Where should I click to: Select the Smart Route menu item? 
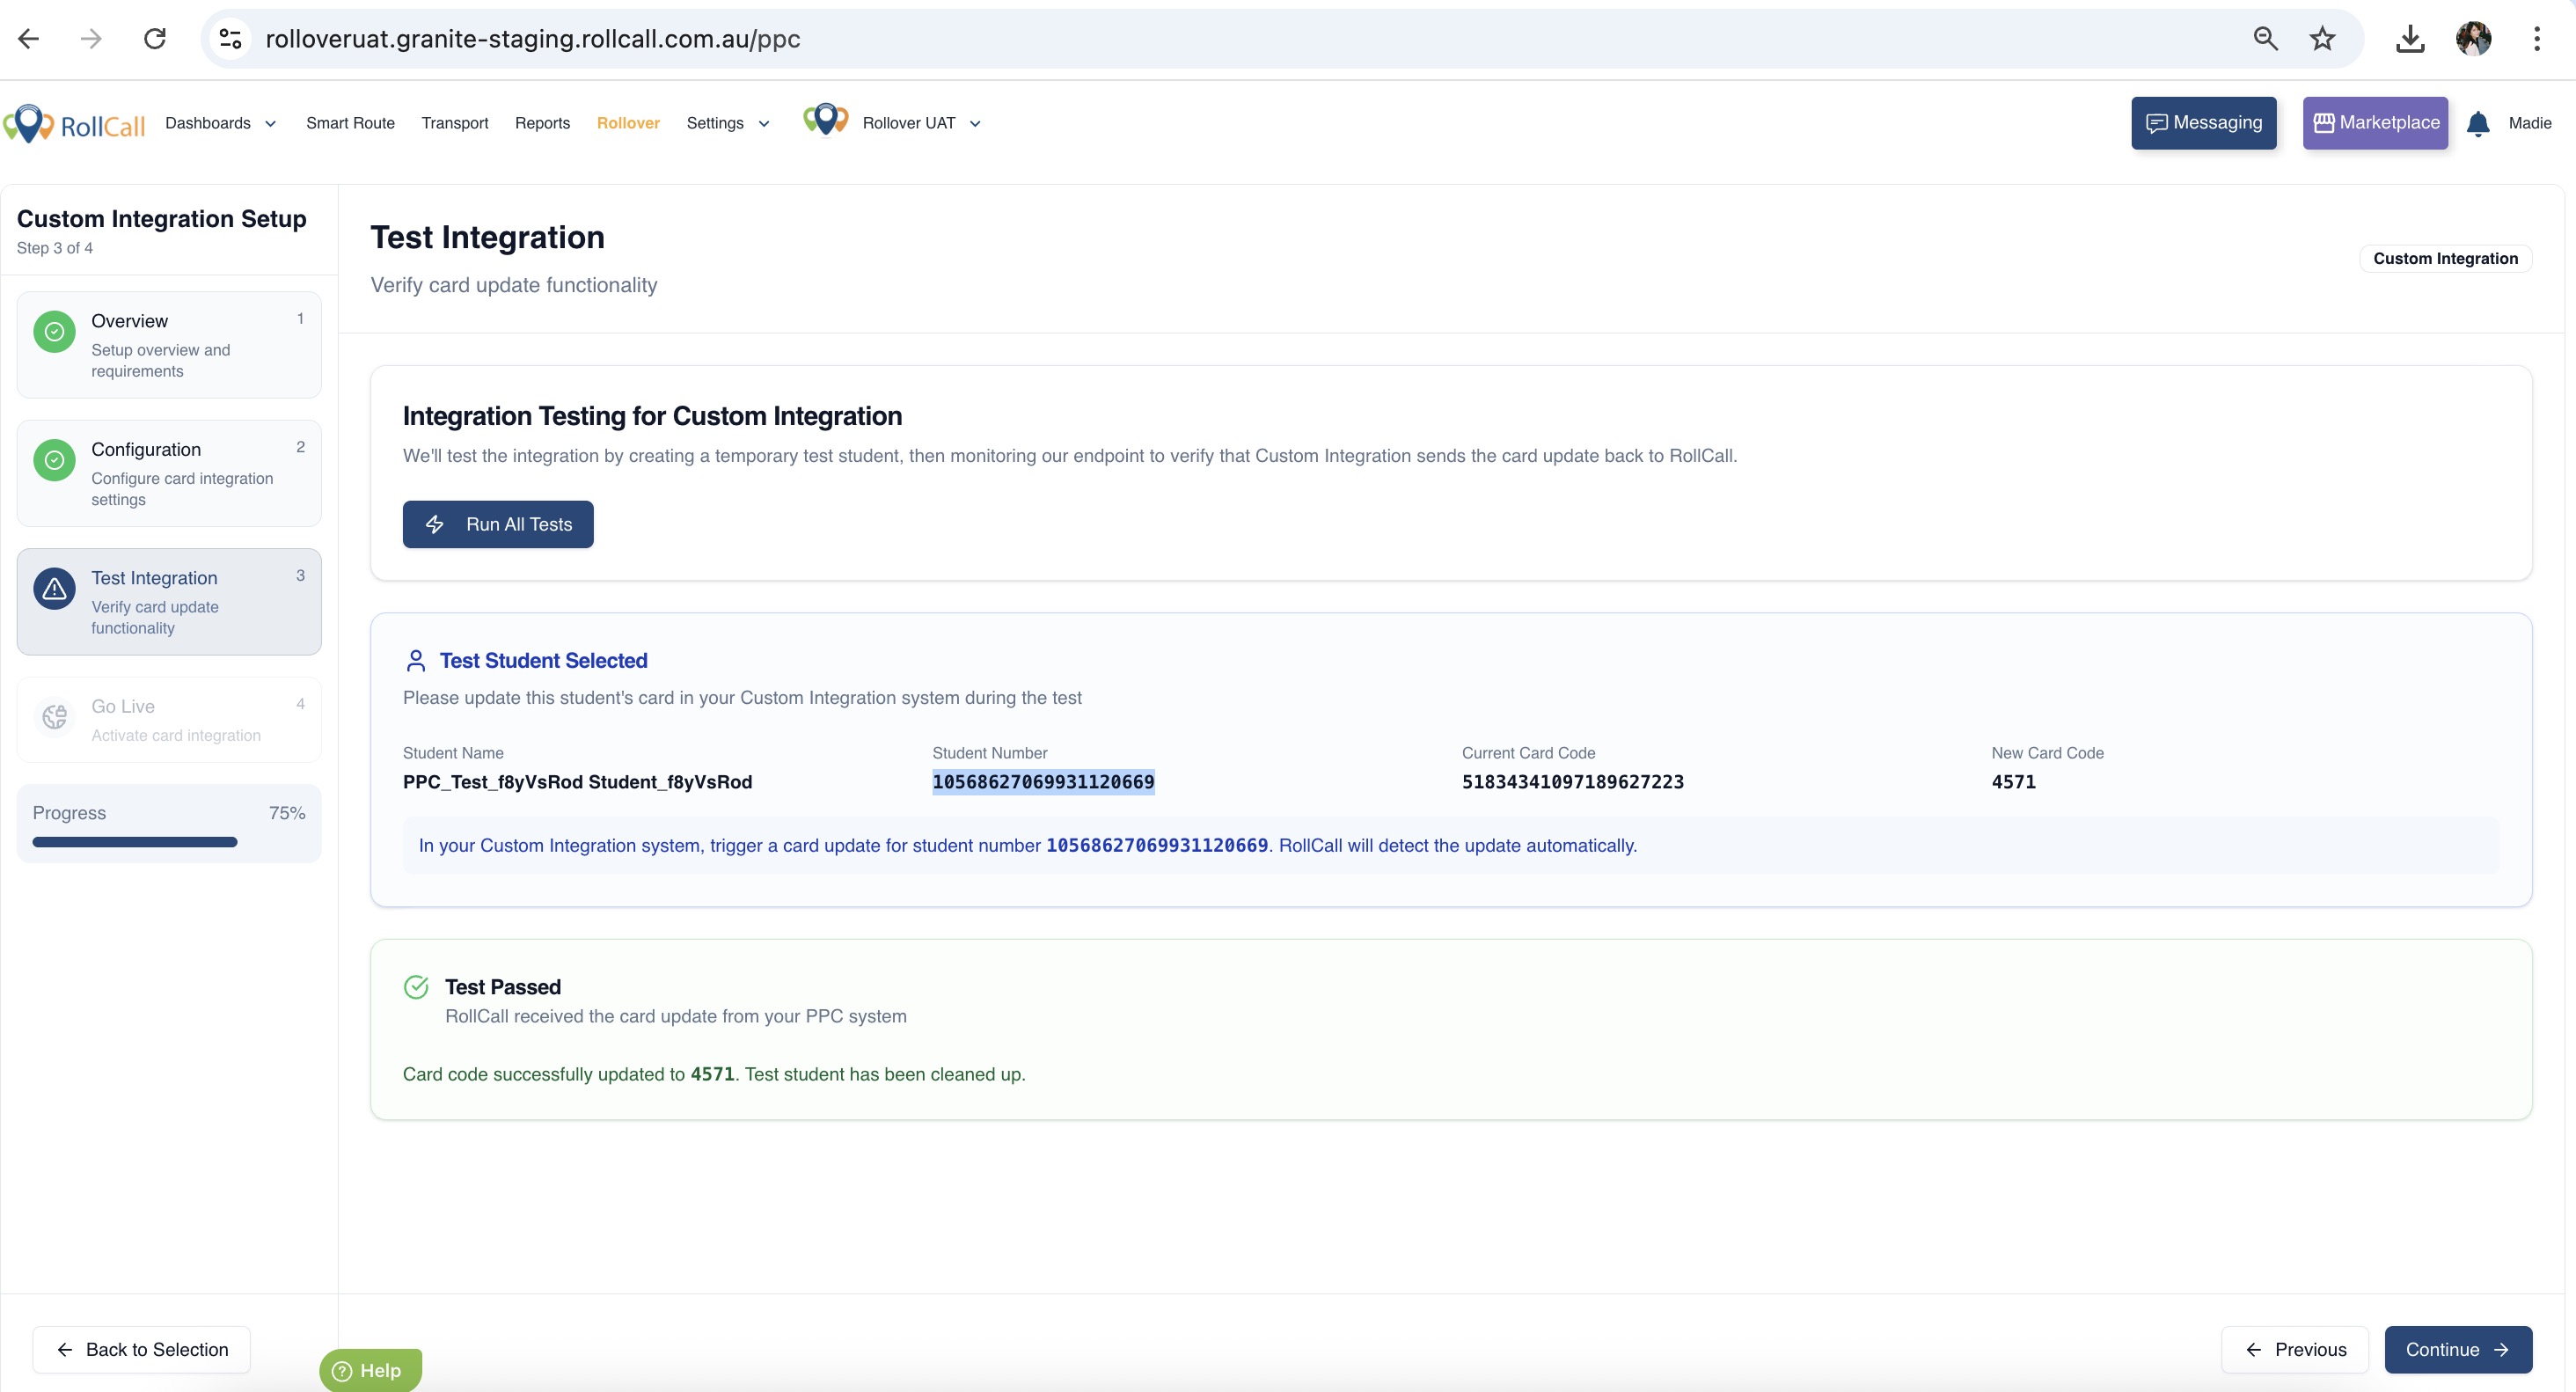pyautogui.click(x=350, y=123)
